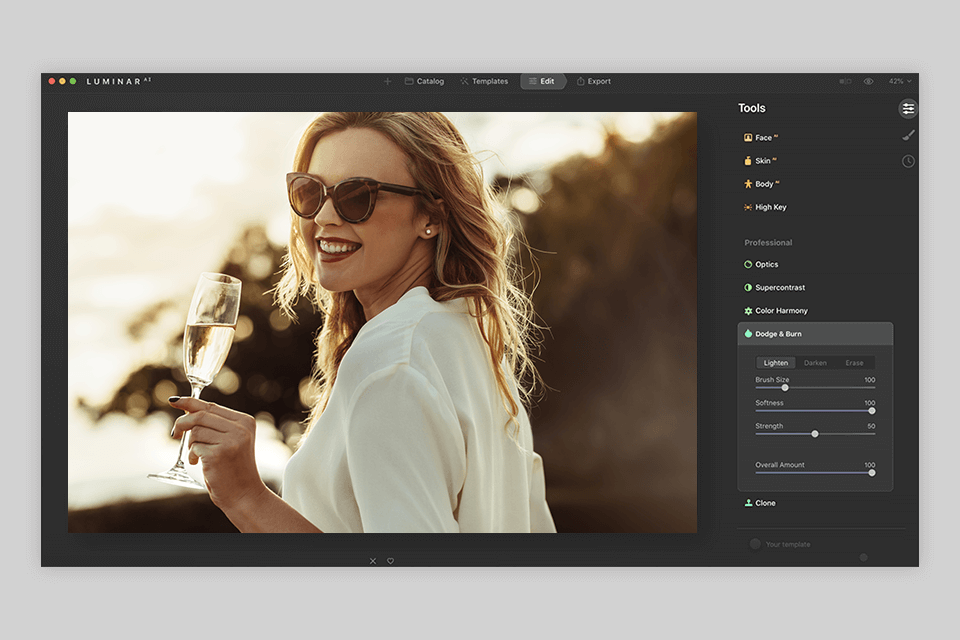Expand Your template options
The height and width of the screenshot is (640, 960).
pos(787,543)
